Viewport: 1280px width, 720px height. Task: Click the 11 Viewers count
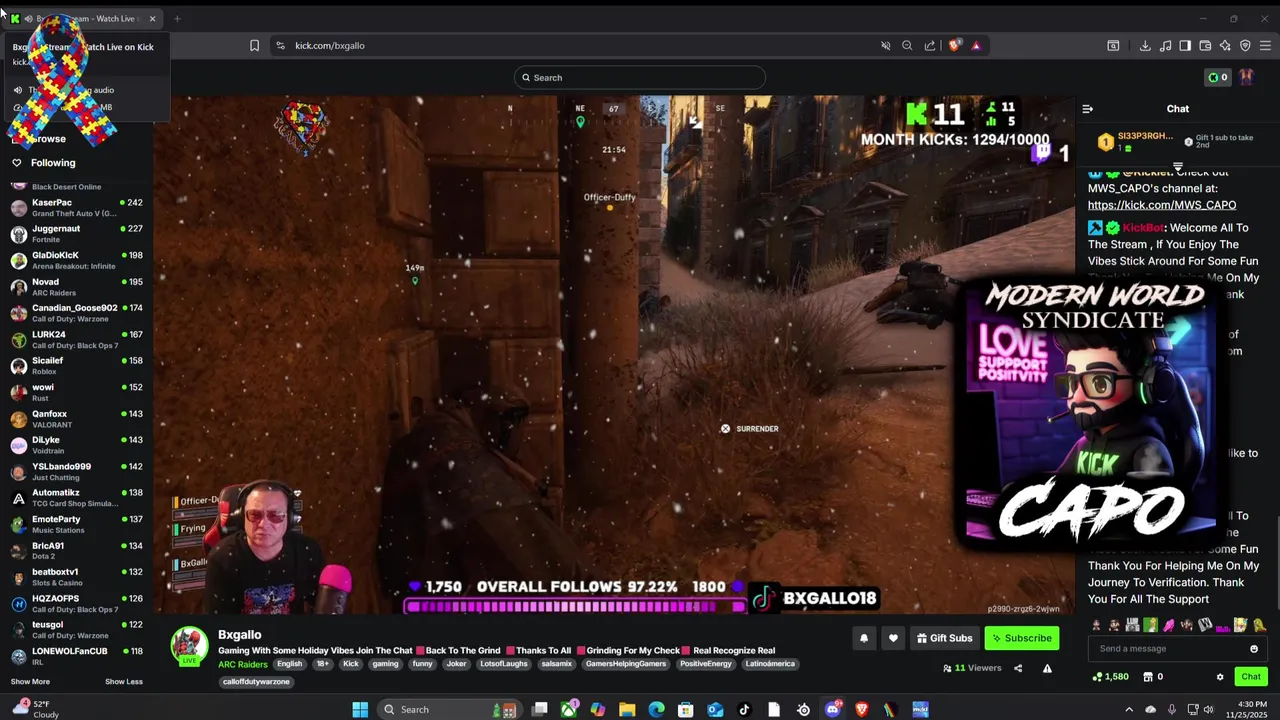click(x=972, y=668)
